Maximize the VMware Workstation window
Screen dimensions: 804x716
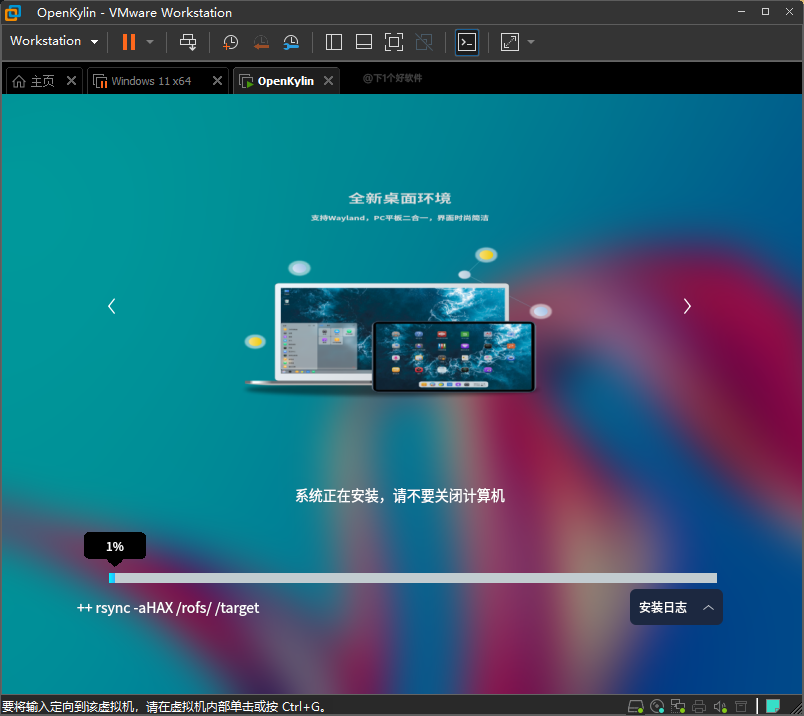click(x=766, y=11)
